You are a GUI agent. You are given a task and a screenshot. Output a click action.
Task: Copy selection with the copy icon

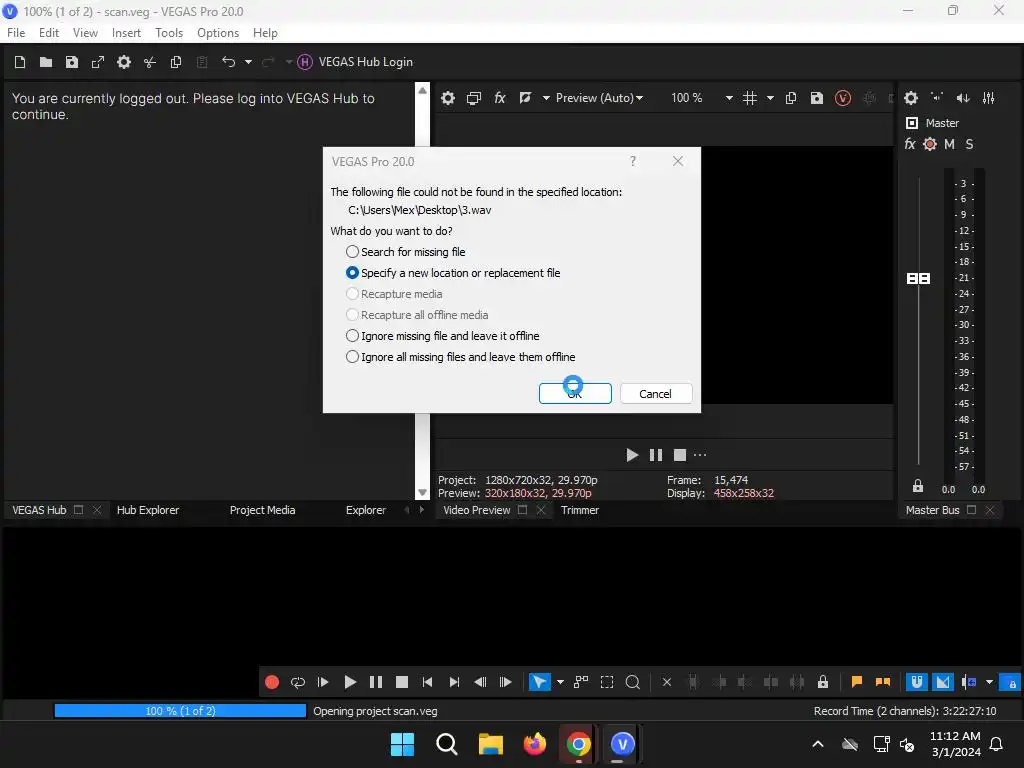176,62
